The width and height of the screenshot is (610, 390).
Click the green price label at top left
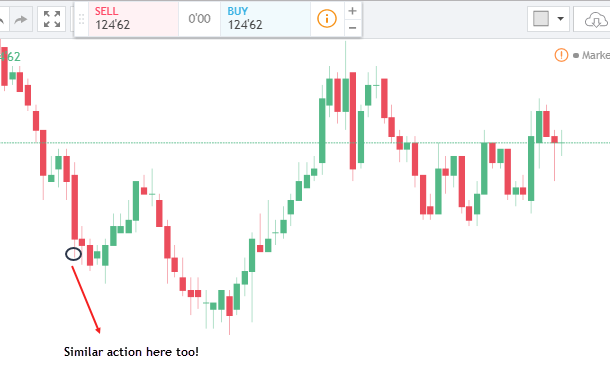(x=10, y=57)
